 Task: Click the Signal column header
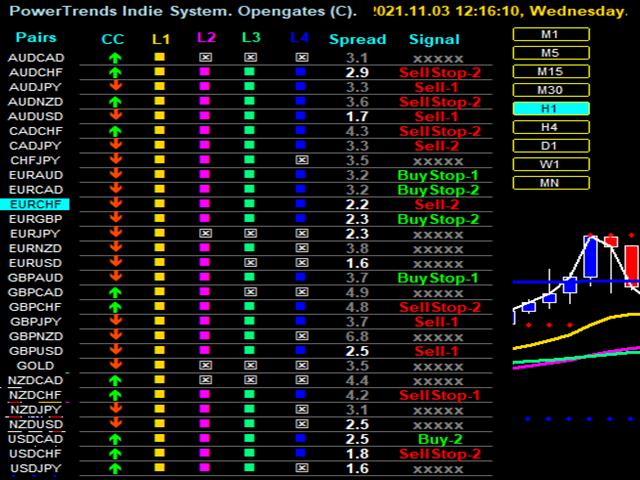point(434,39)
